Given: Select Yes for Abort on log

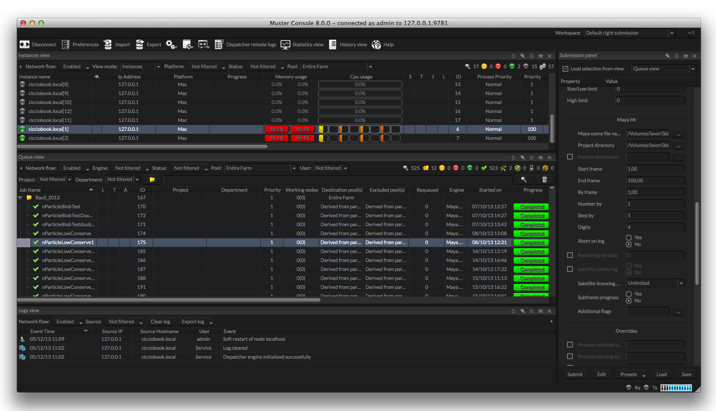Looking at the screenshot, I should pos(629,238).
